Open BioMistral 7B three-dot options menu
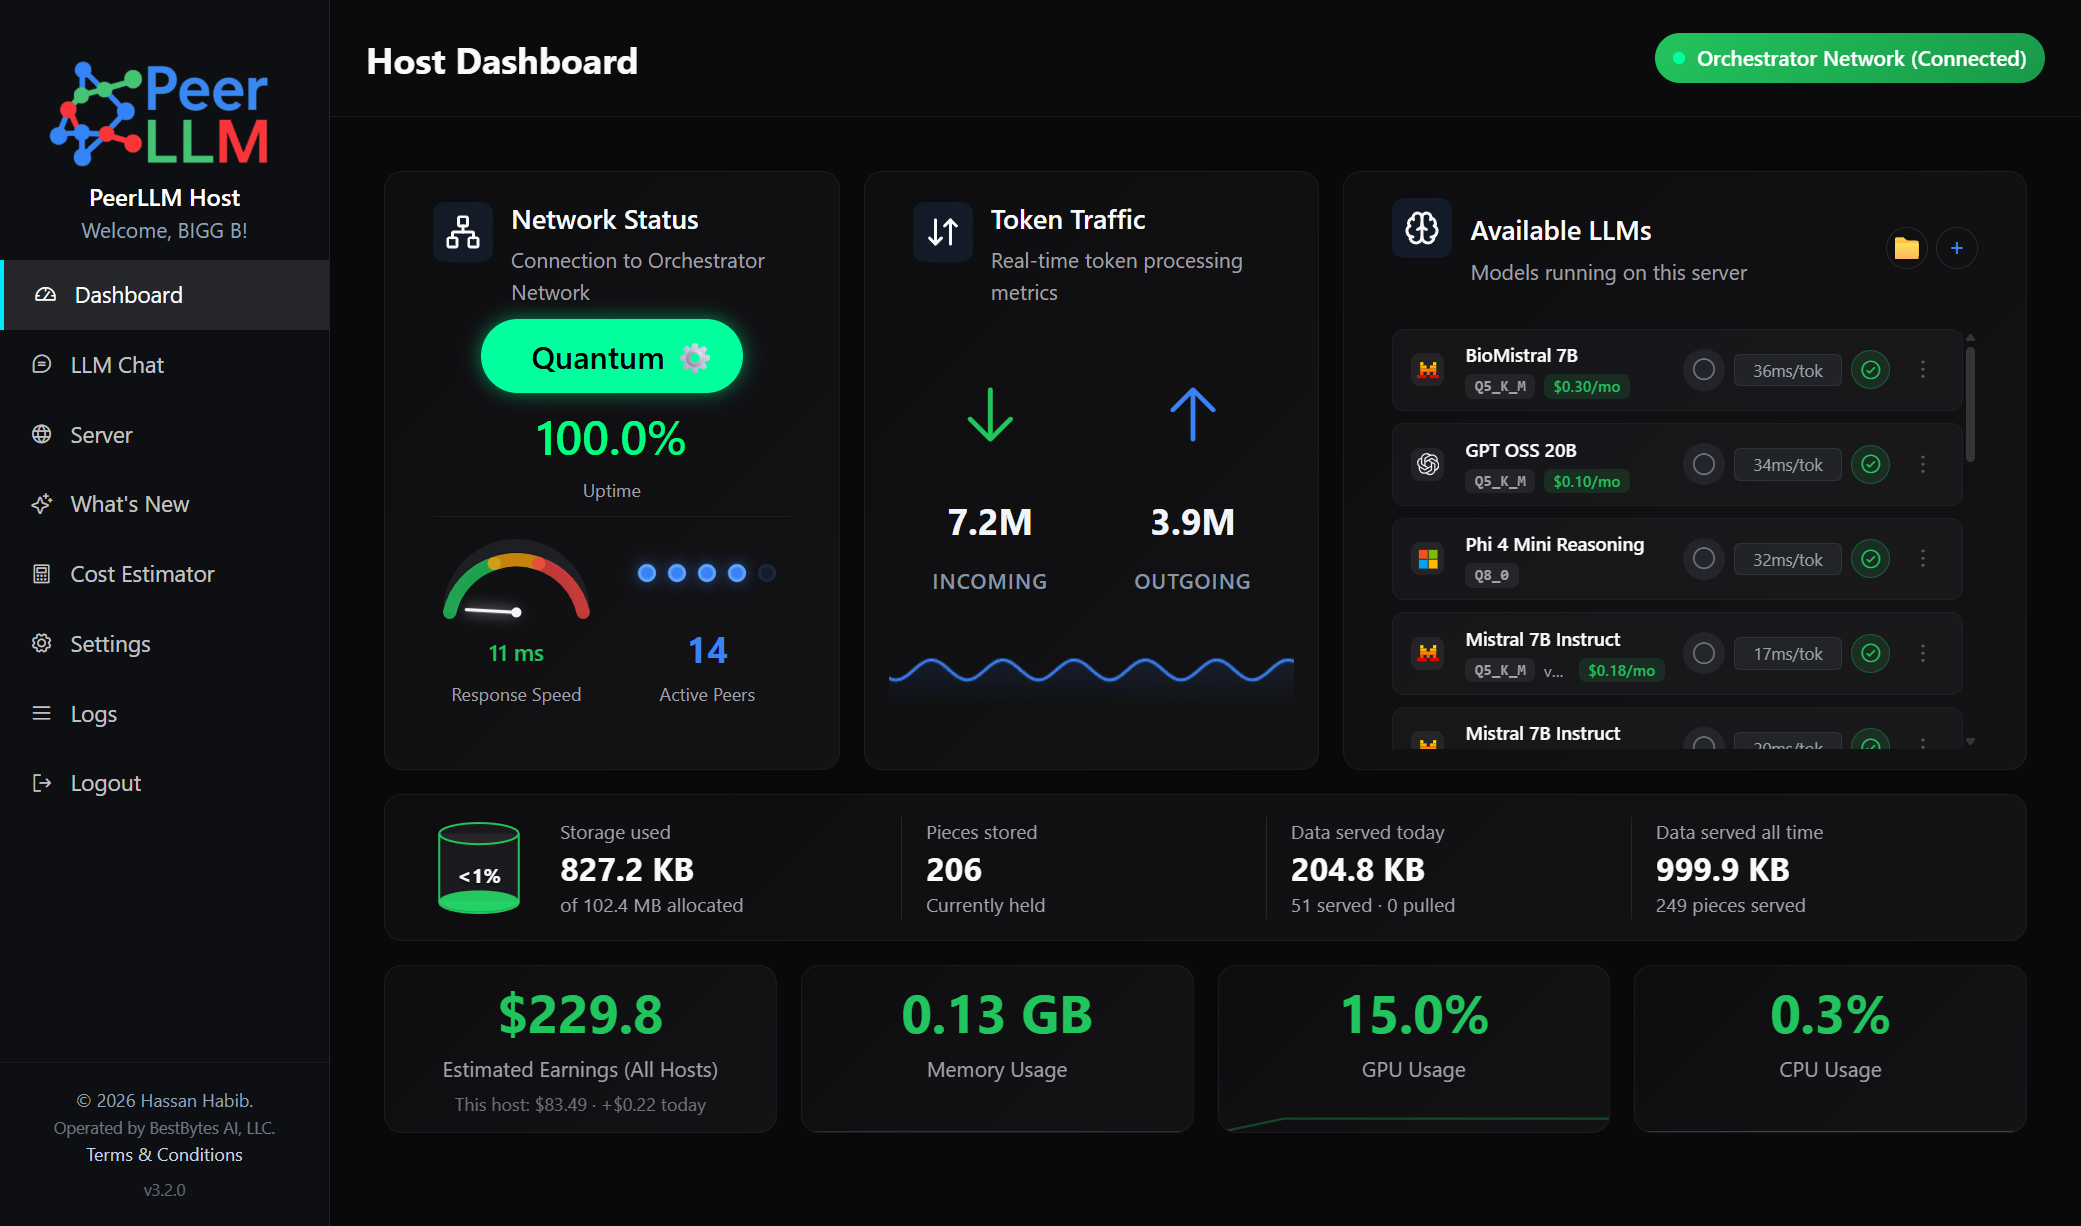Screen dimensions: 2081x1226 coord(1923,370)
